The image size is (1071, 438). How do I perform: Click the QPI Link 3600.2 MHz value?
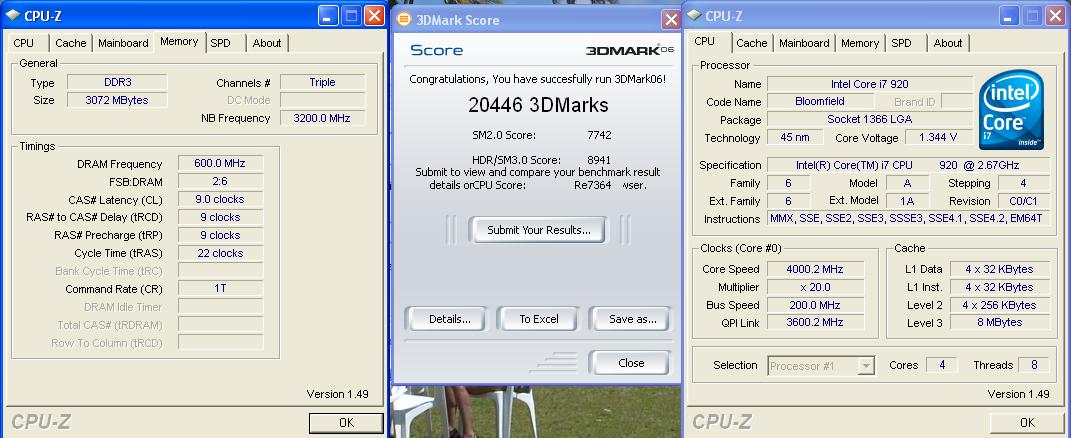(x=816, y=323)
